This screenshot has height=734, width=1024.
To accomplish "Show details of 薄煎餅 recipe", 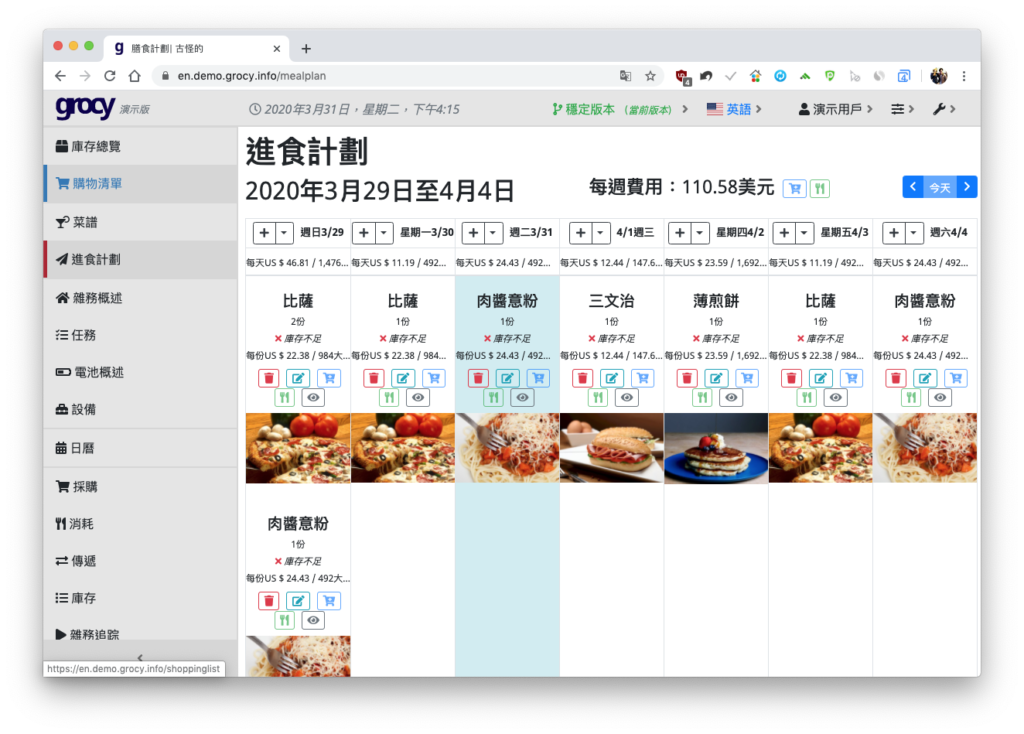I will [731, 397].
